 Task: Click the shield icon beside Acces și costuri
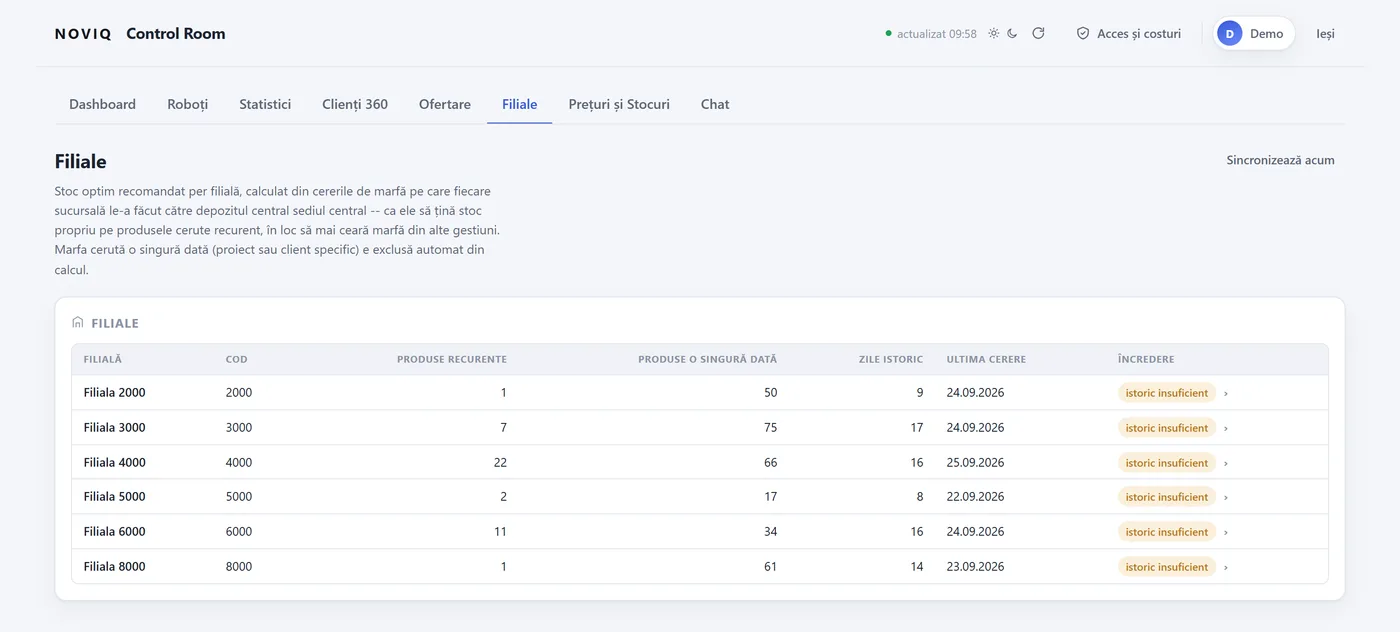coord(1083,33)
